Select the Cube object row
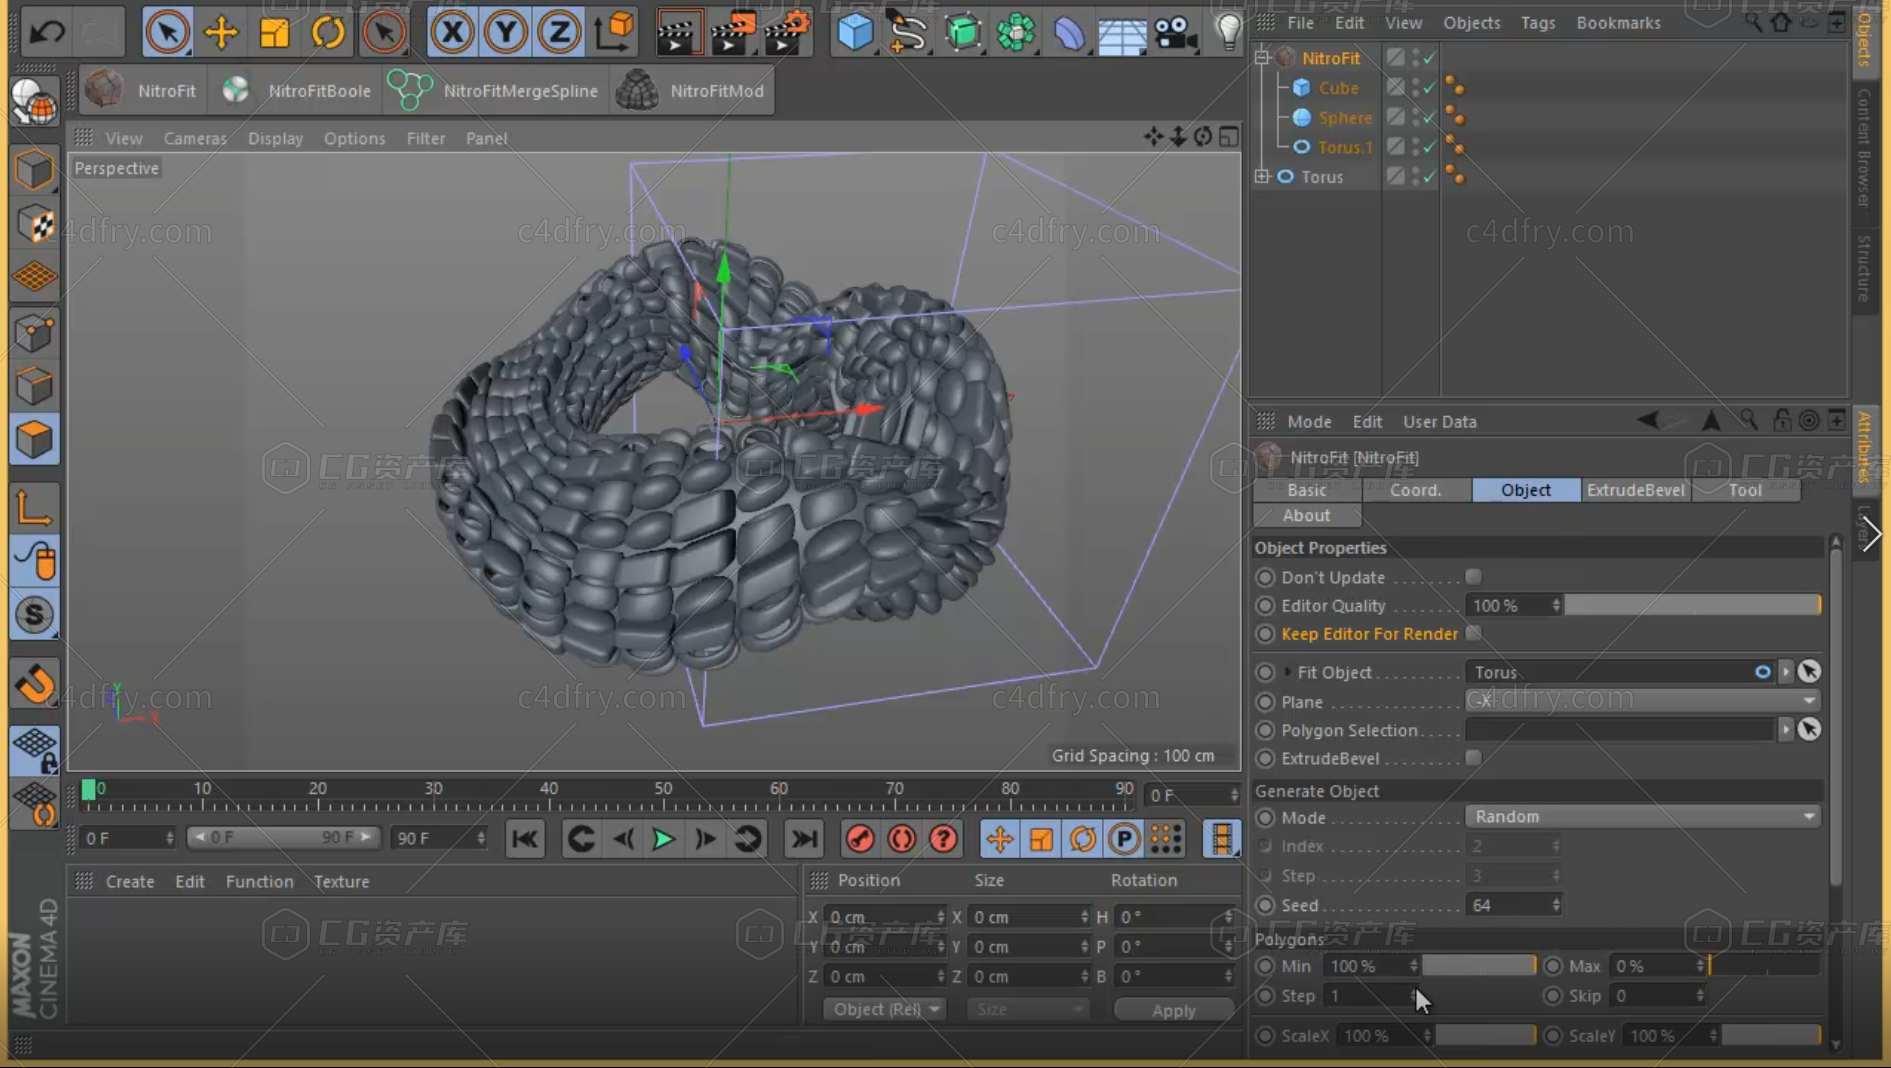 1337,87
